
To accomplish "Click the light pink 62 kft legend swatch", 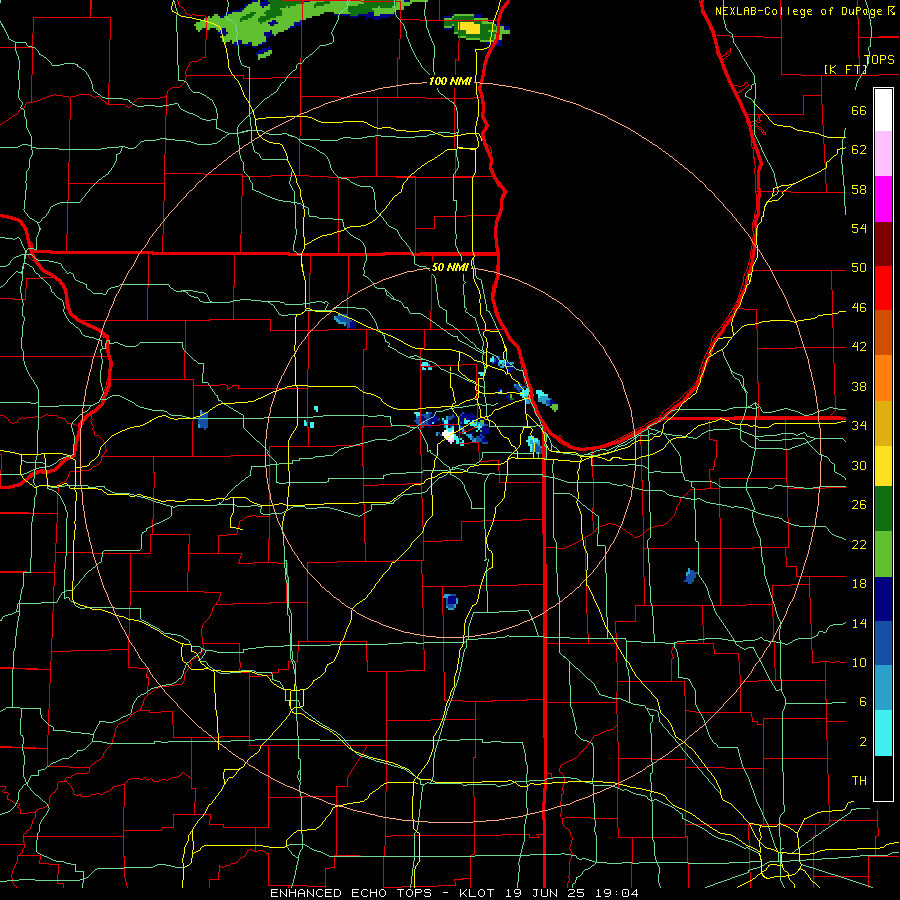I will click(x=883, y=154).
